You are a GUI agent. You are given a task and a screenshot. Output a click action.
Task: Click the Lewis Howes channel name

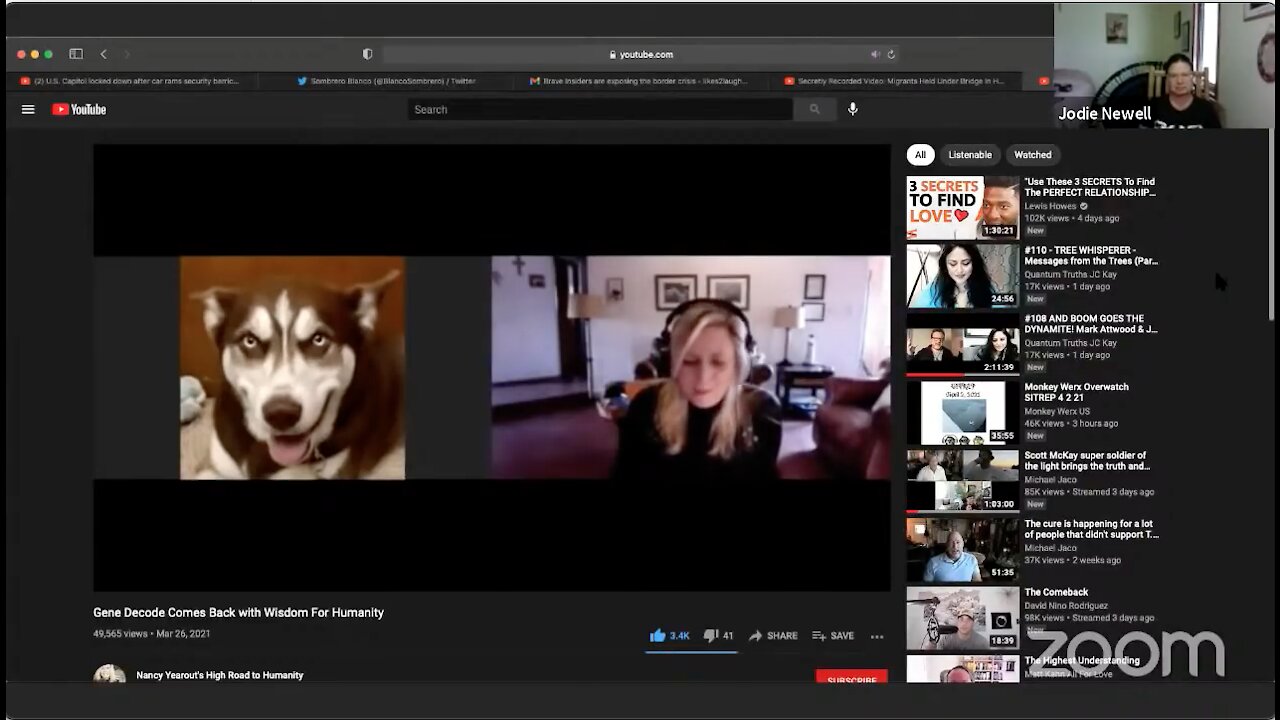(x=1050, y=206)
